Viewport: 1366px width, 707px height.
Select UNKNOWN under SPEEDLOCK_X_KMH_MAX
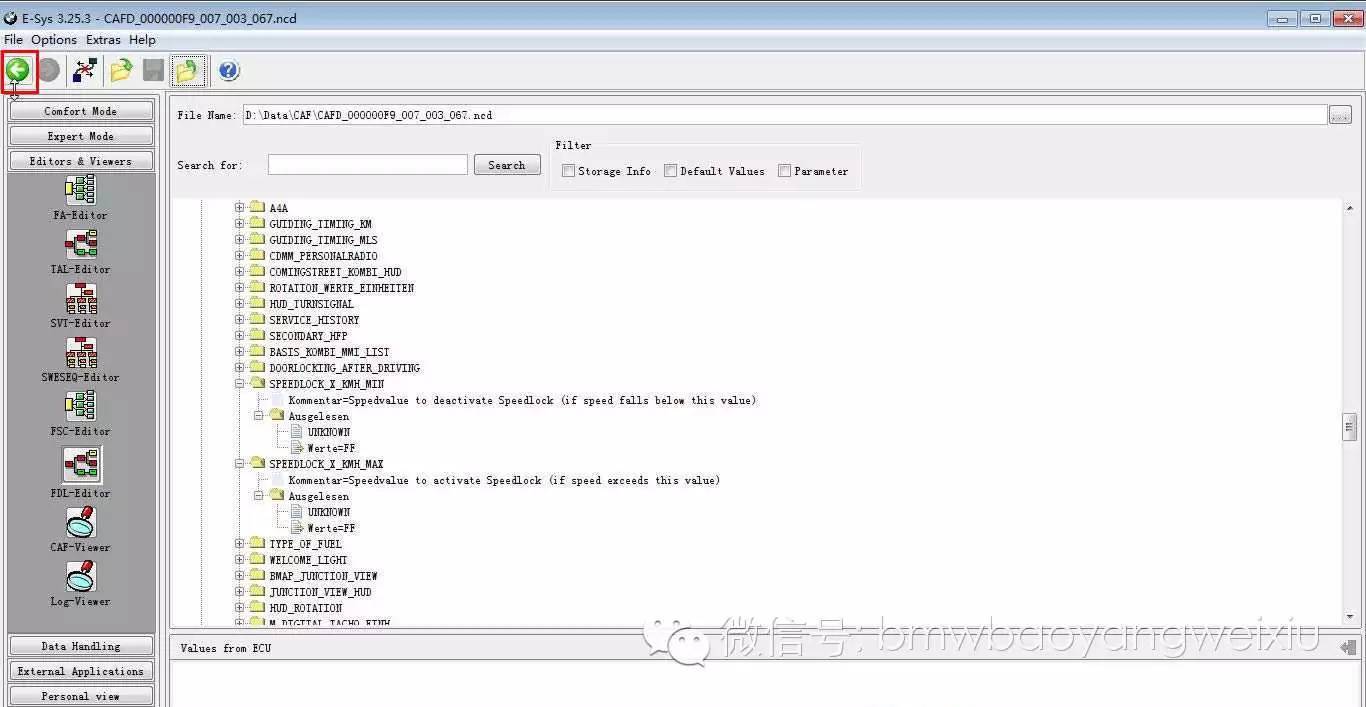[329, 512]
